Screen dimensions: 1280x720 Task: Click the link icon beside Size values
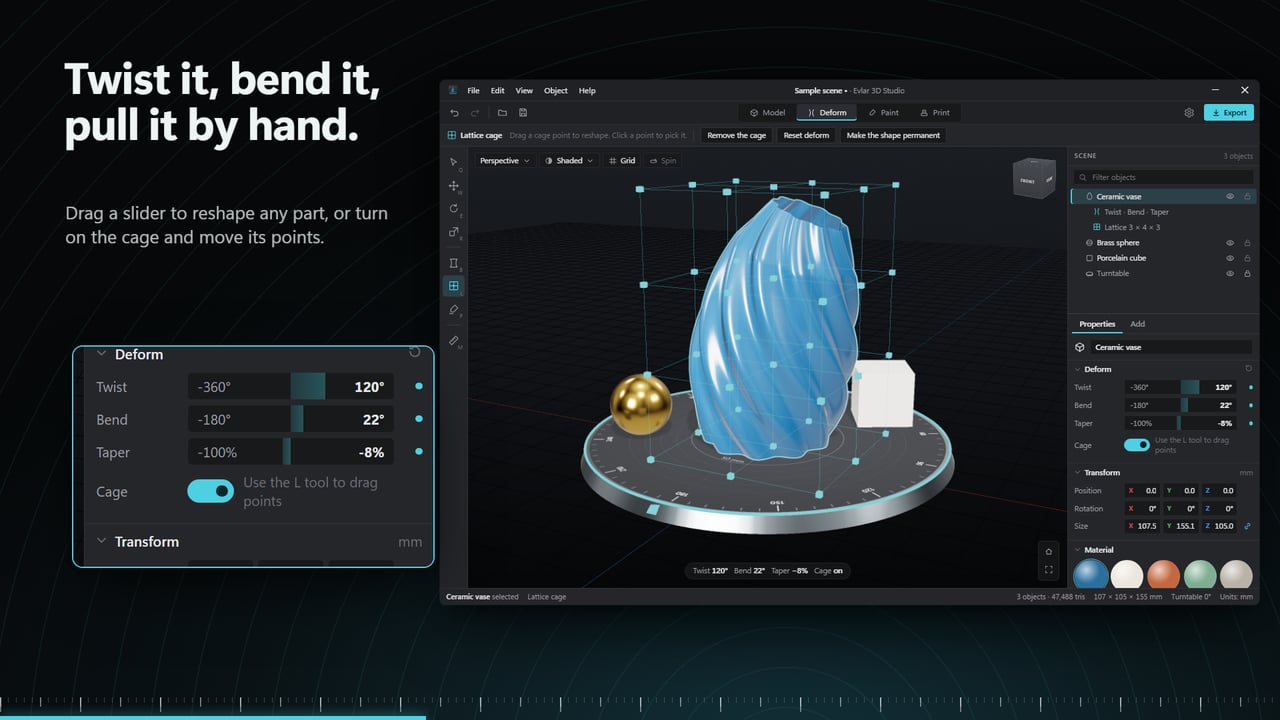point(1247,526)
